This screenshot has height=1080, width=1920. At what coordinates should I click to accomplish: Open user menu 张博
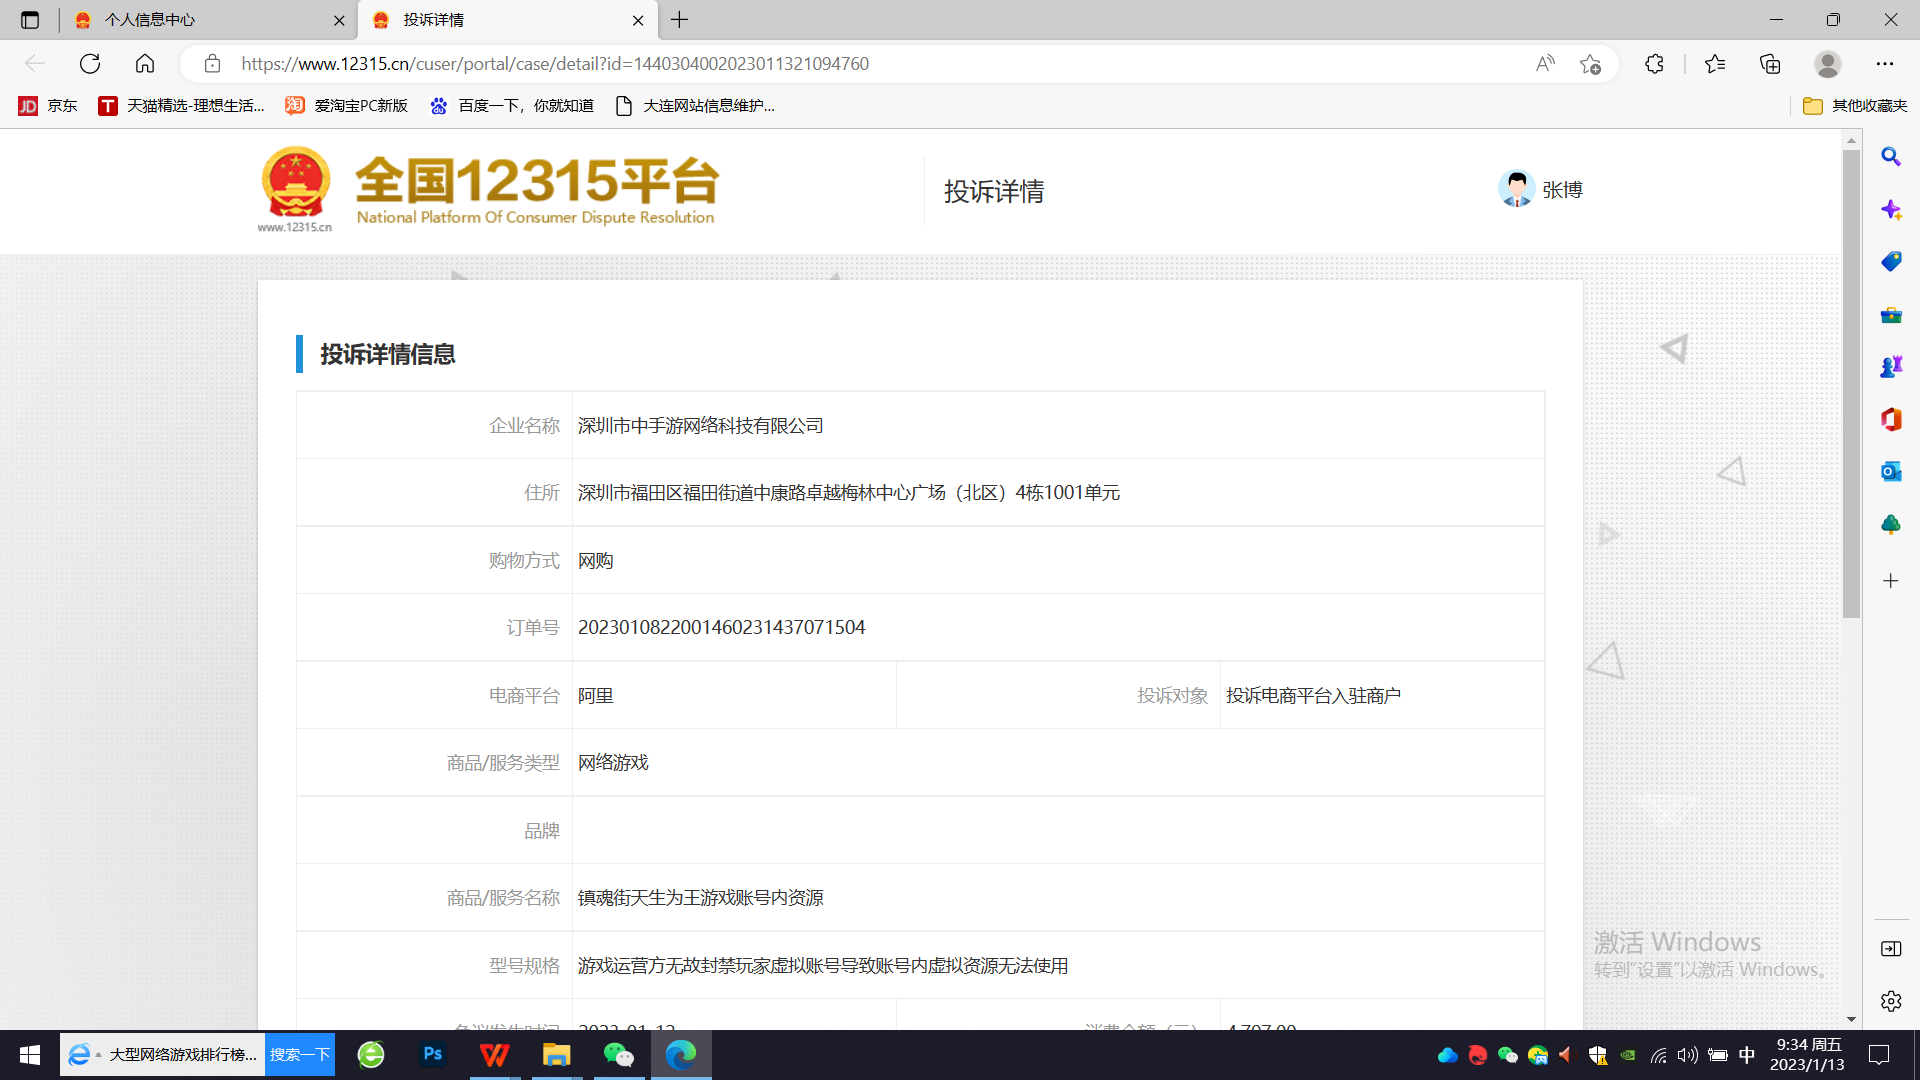tap(1541, 189)
